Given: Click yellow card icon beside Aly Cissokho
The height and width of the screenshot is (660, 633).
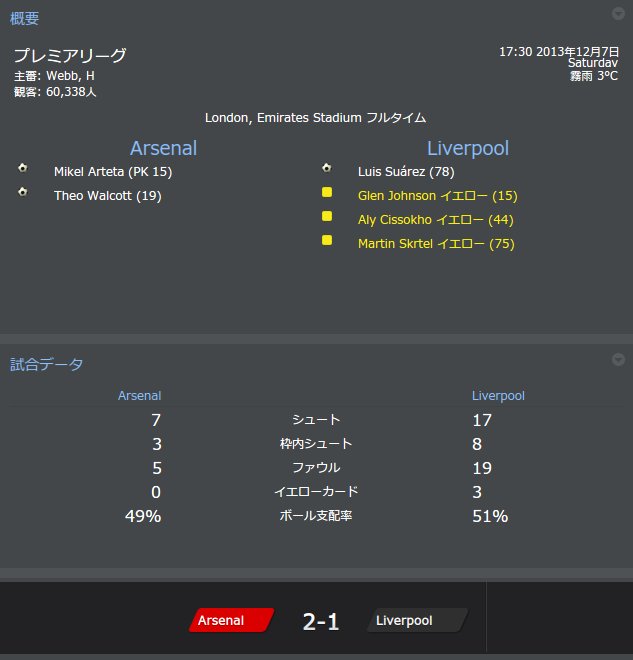Looking at the screenshot, I should tap(326, 216).
